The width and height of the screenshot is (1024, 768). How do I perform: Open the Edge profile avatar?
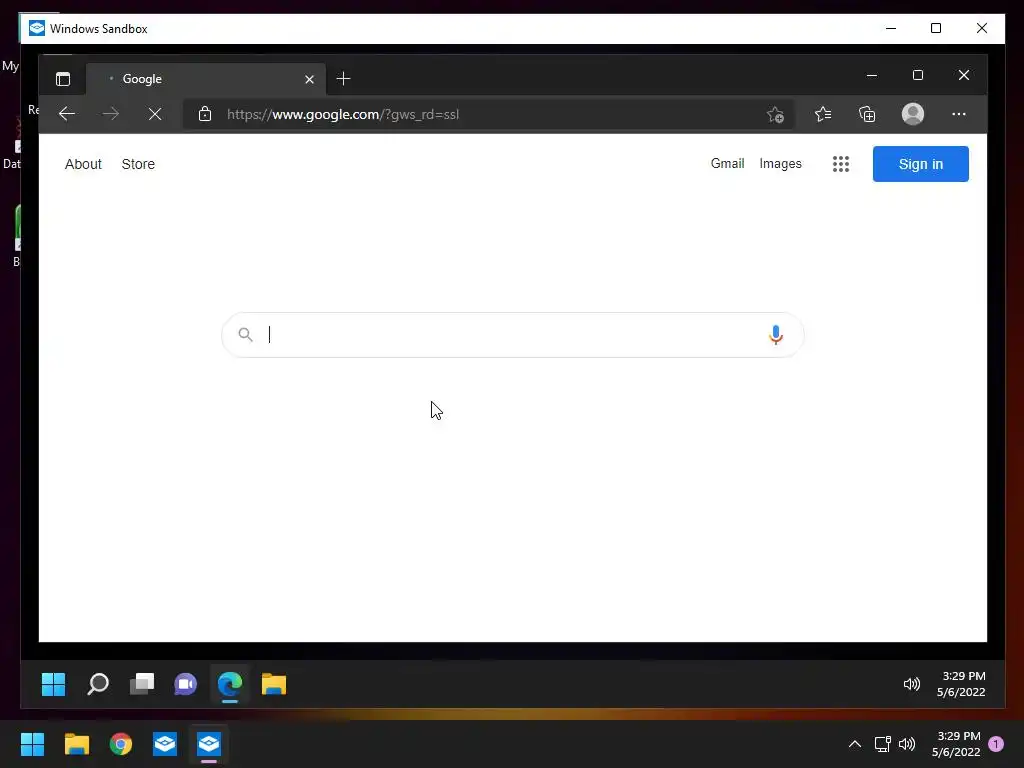[x=912, y=114]
